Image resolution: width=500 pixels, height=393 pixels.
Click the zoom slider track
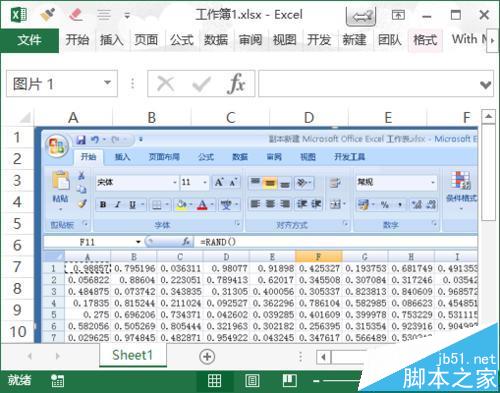coord(342,381)
